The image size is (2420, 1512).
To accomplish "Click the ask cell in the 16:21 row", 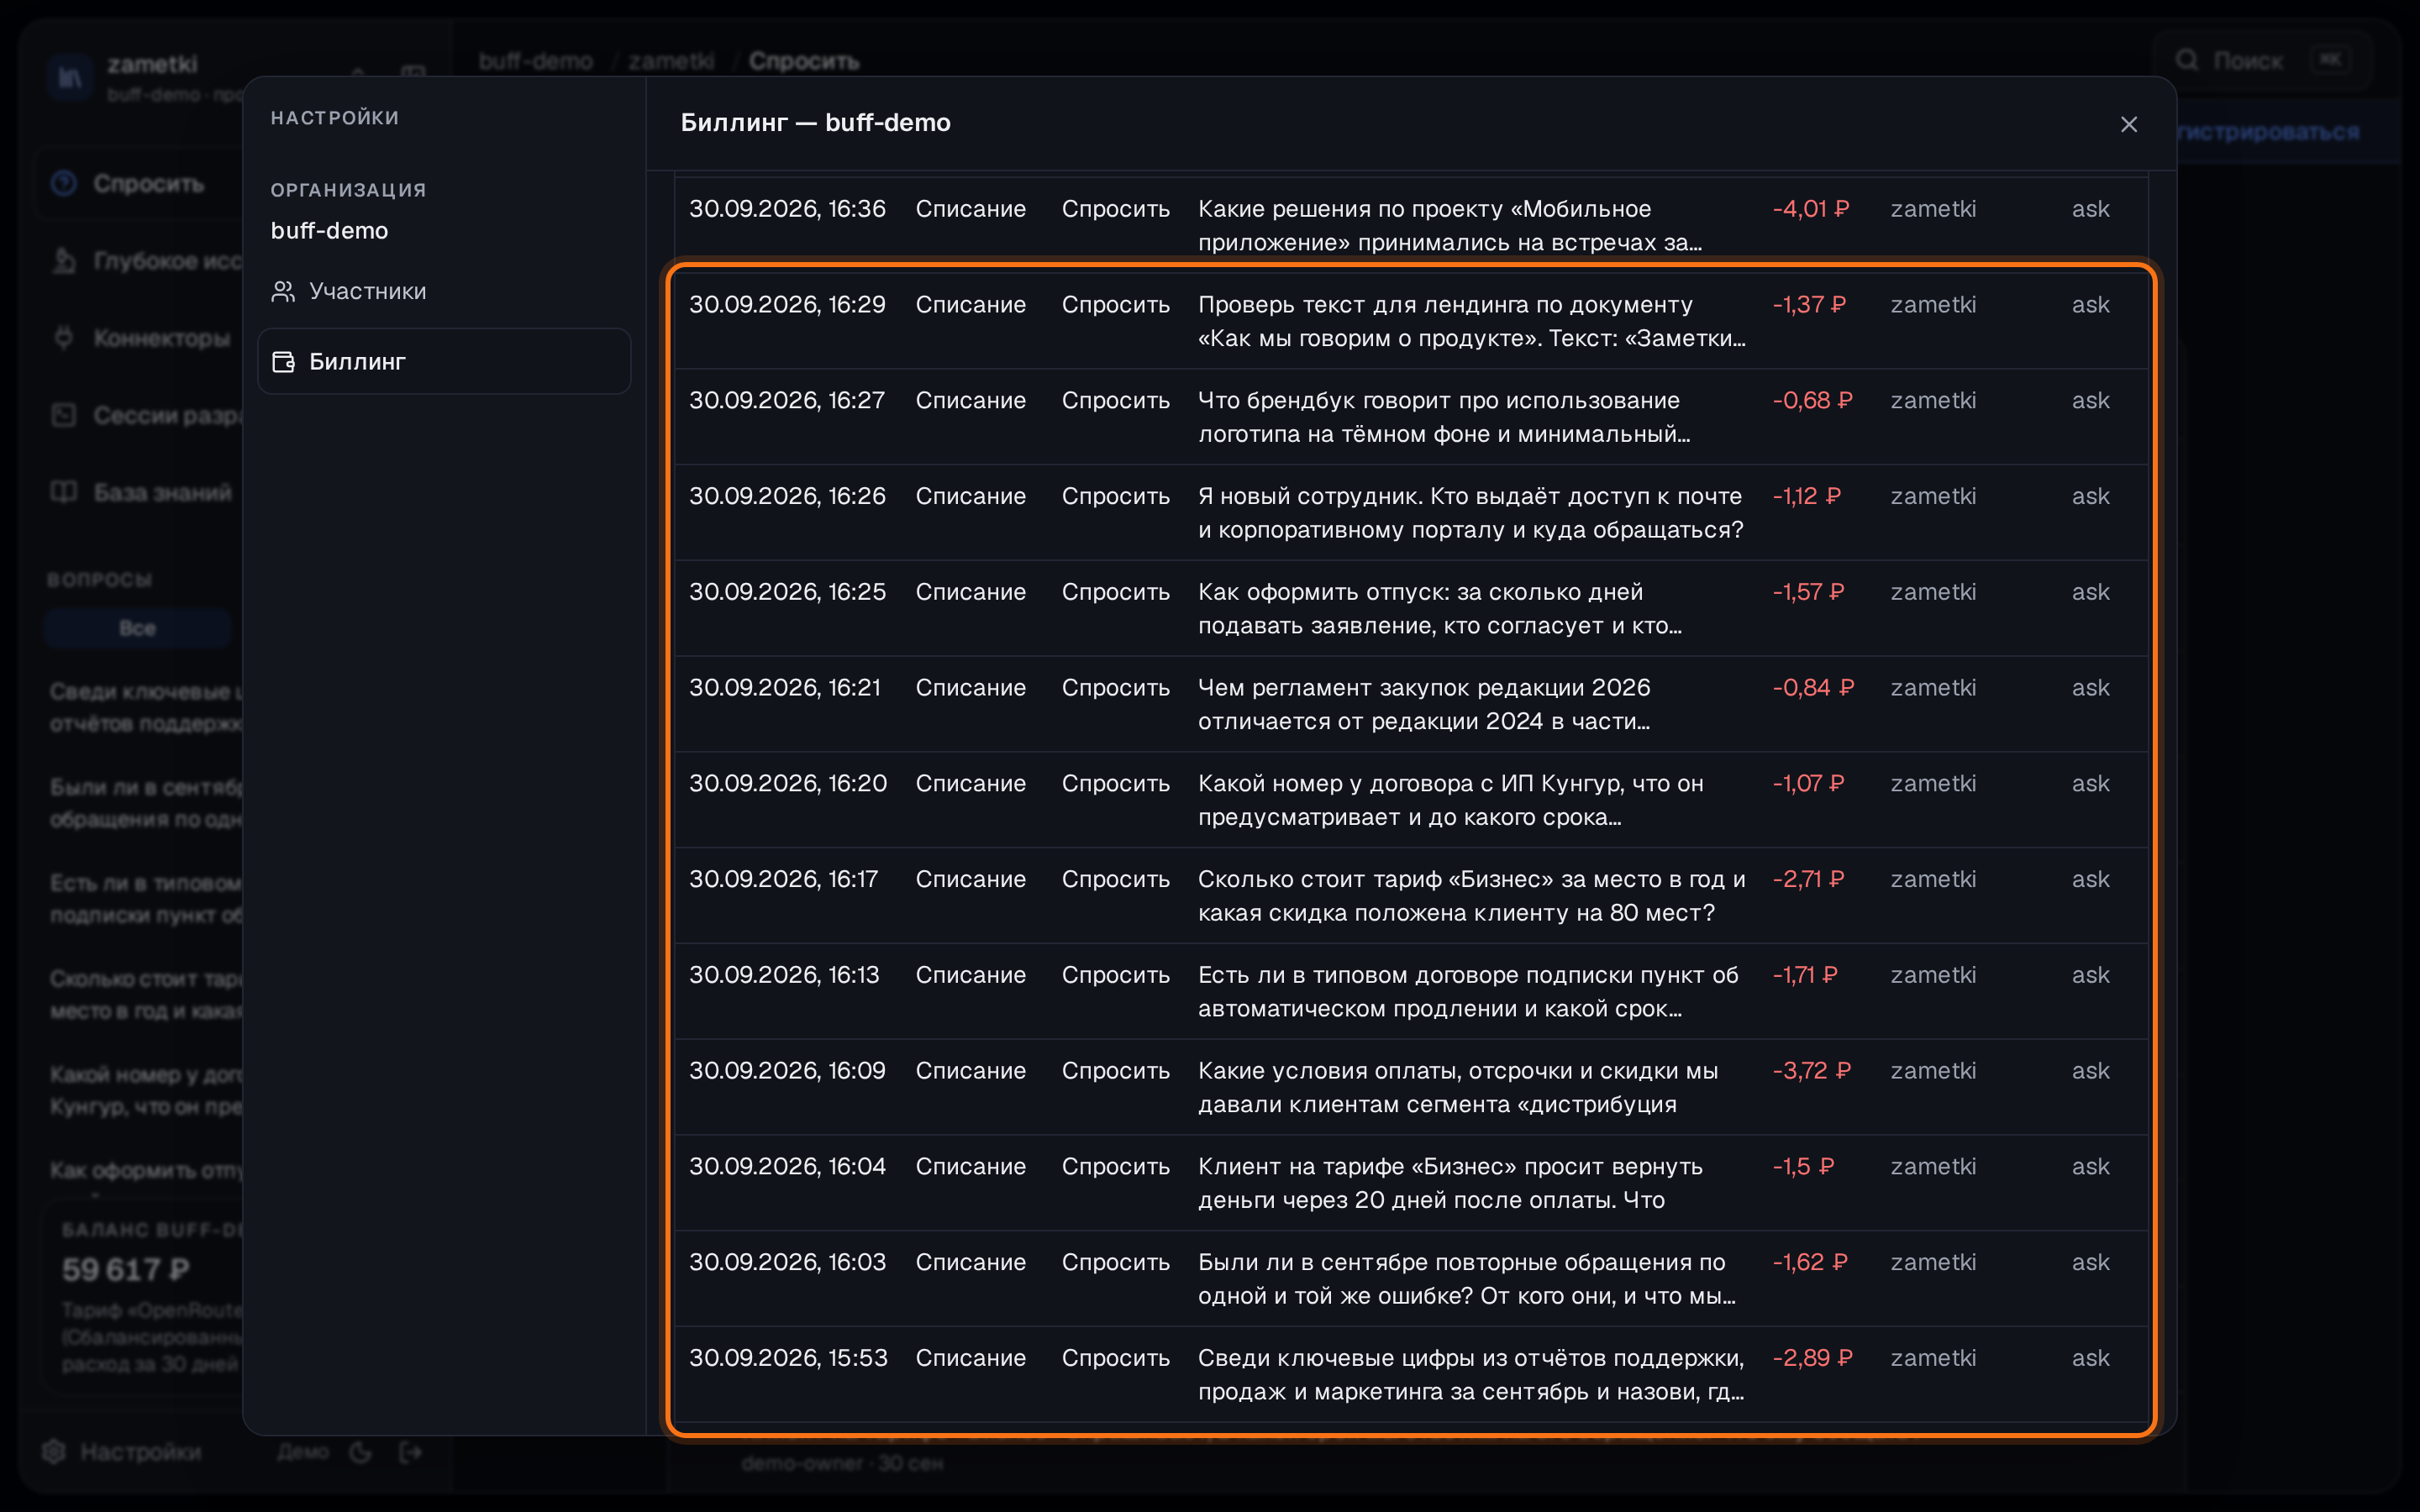I will click(x=2090, y=688).
